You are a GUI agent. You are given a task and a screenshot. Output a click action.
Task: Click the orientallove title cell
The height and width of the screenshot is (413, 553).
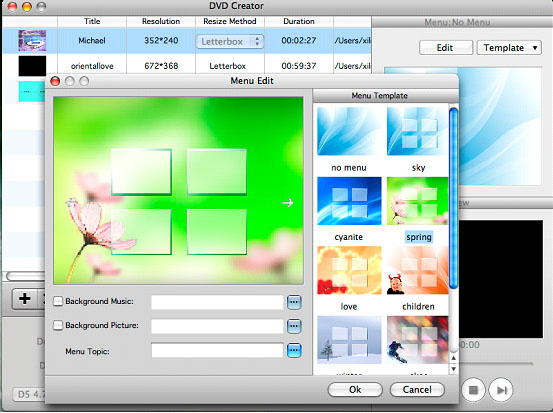[x=92, y=66]
